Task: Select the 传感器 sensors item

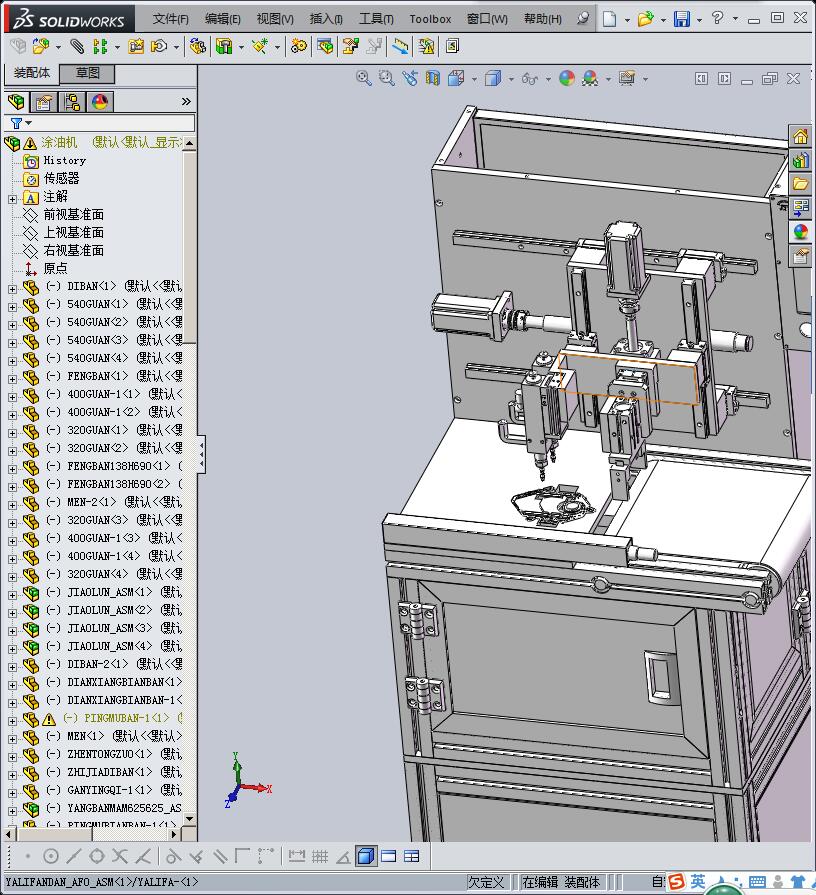Action: pos(62,179)
